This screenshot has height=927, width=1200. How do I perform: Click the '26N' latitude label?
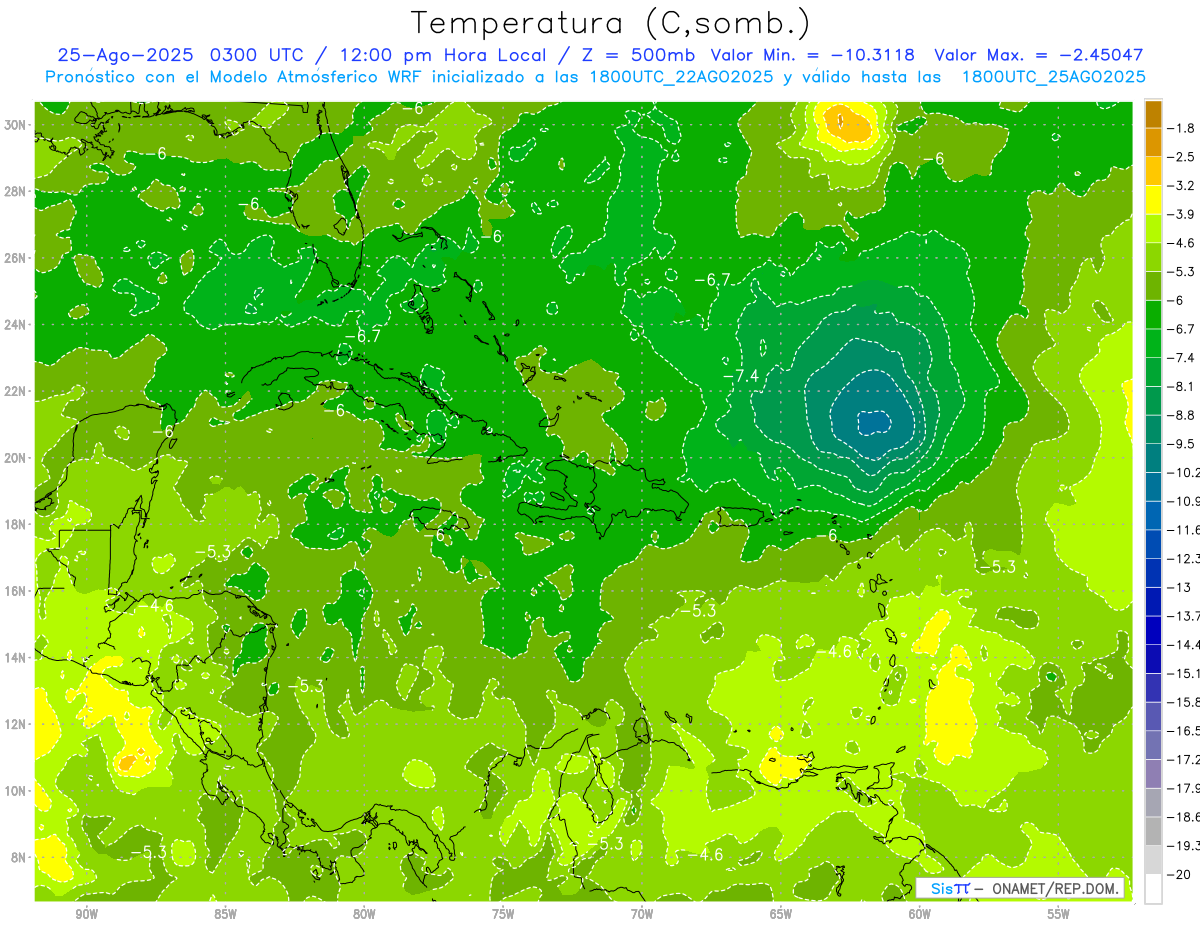point(16,258)
